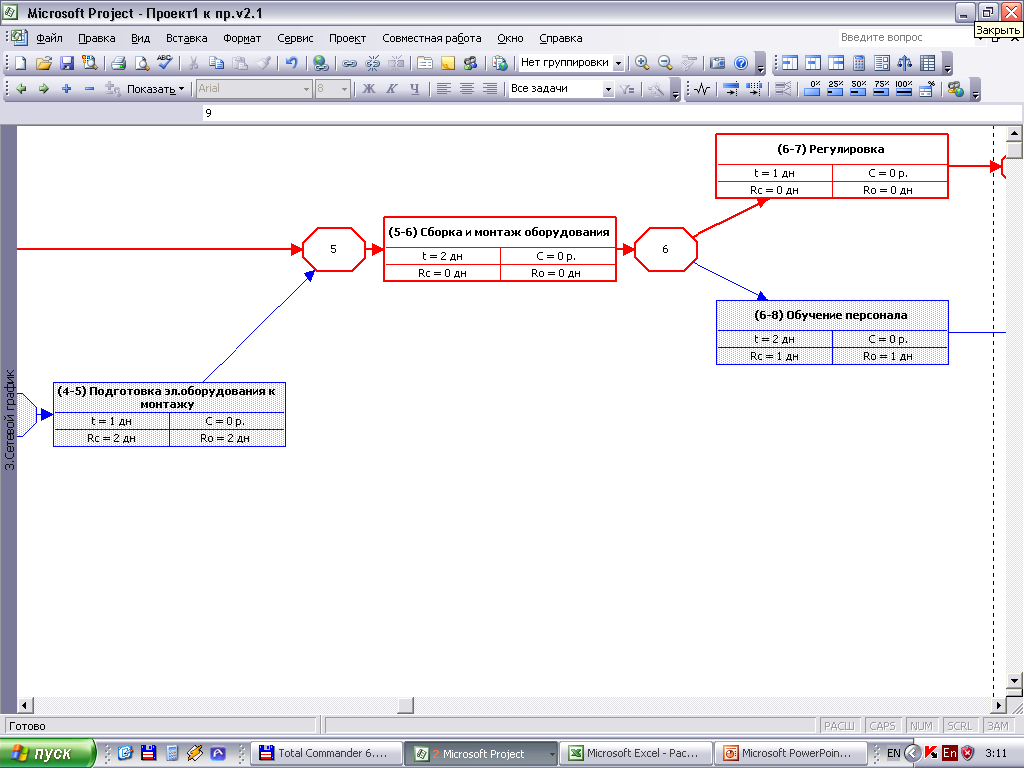Undo the last action

click(292, 63)
